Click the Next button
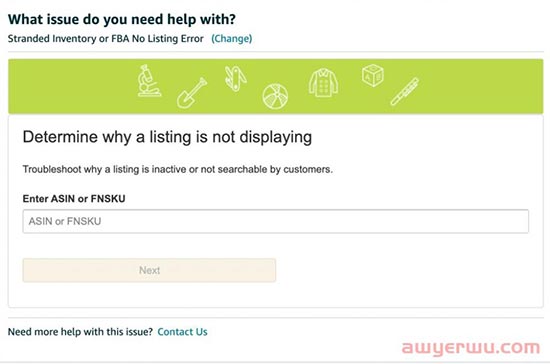Screen dimensions: 550x364 tap(149, 270)
